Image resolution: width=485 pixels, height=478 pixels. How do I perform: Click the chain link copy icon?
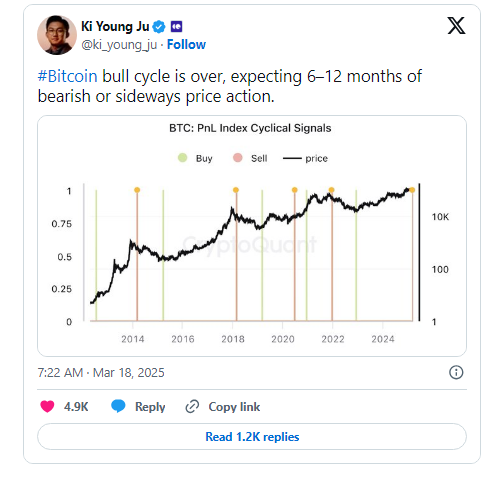pos(192,407)
